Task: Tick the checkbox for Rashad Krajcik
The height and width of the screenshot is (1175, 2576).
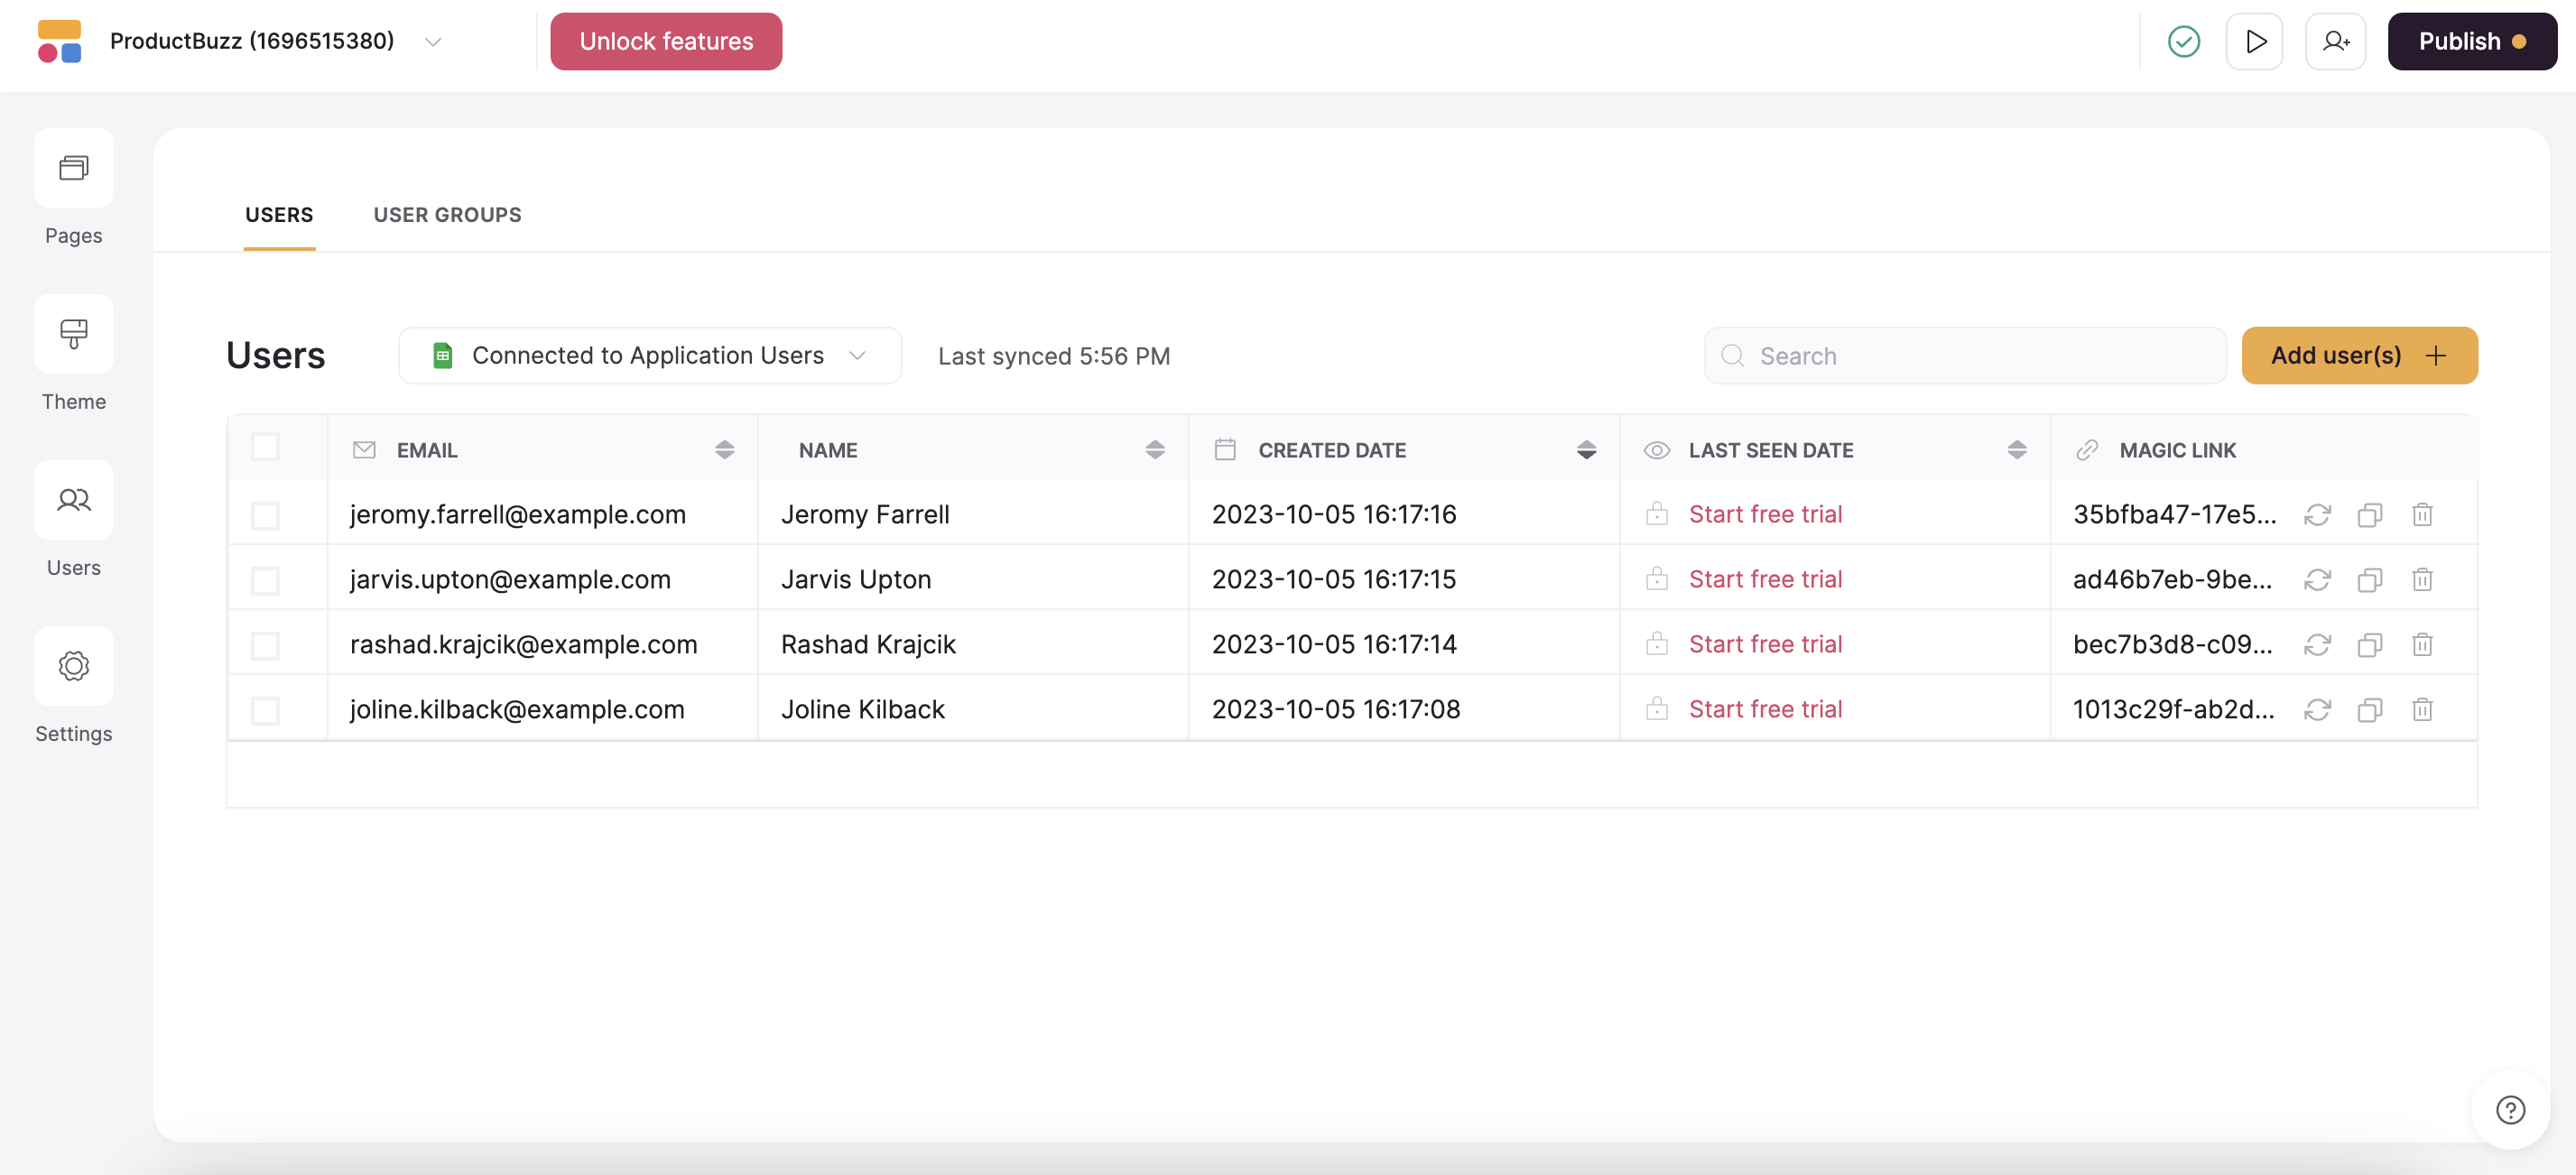Action: coord(265,645)
